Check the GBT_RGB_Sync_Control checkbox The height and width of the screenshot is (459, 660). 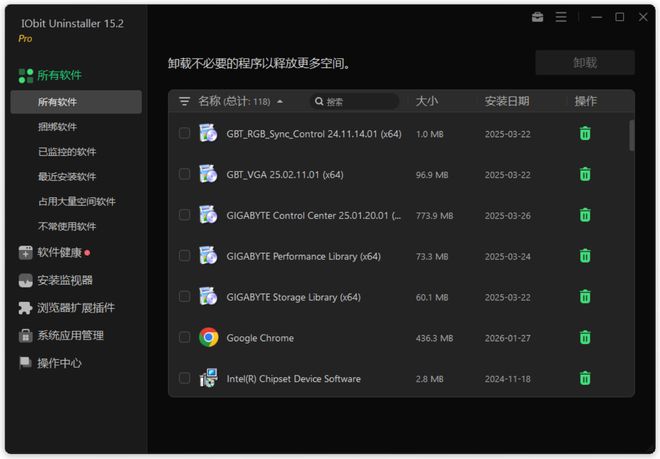point(184,133)
